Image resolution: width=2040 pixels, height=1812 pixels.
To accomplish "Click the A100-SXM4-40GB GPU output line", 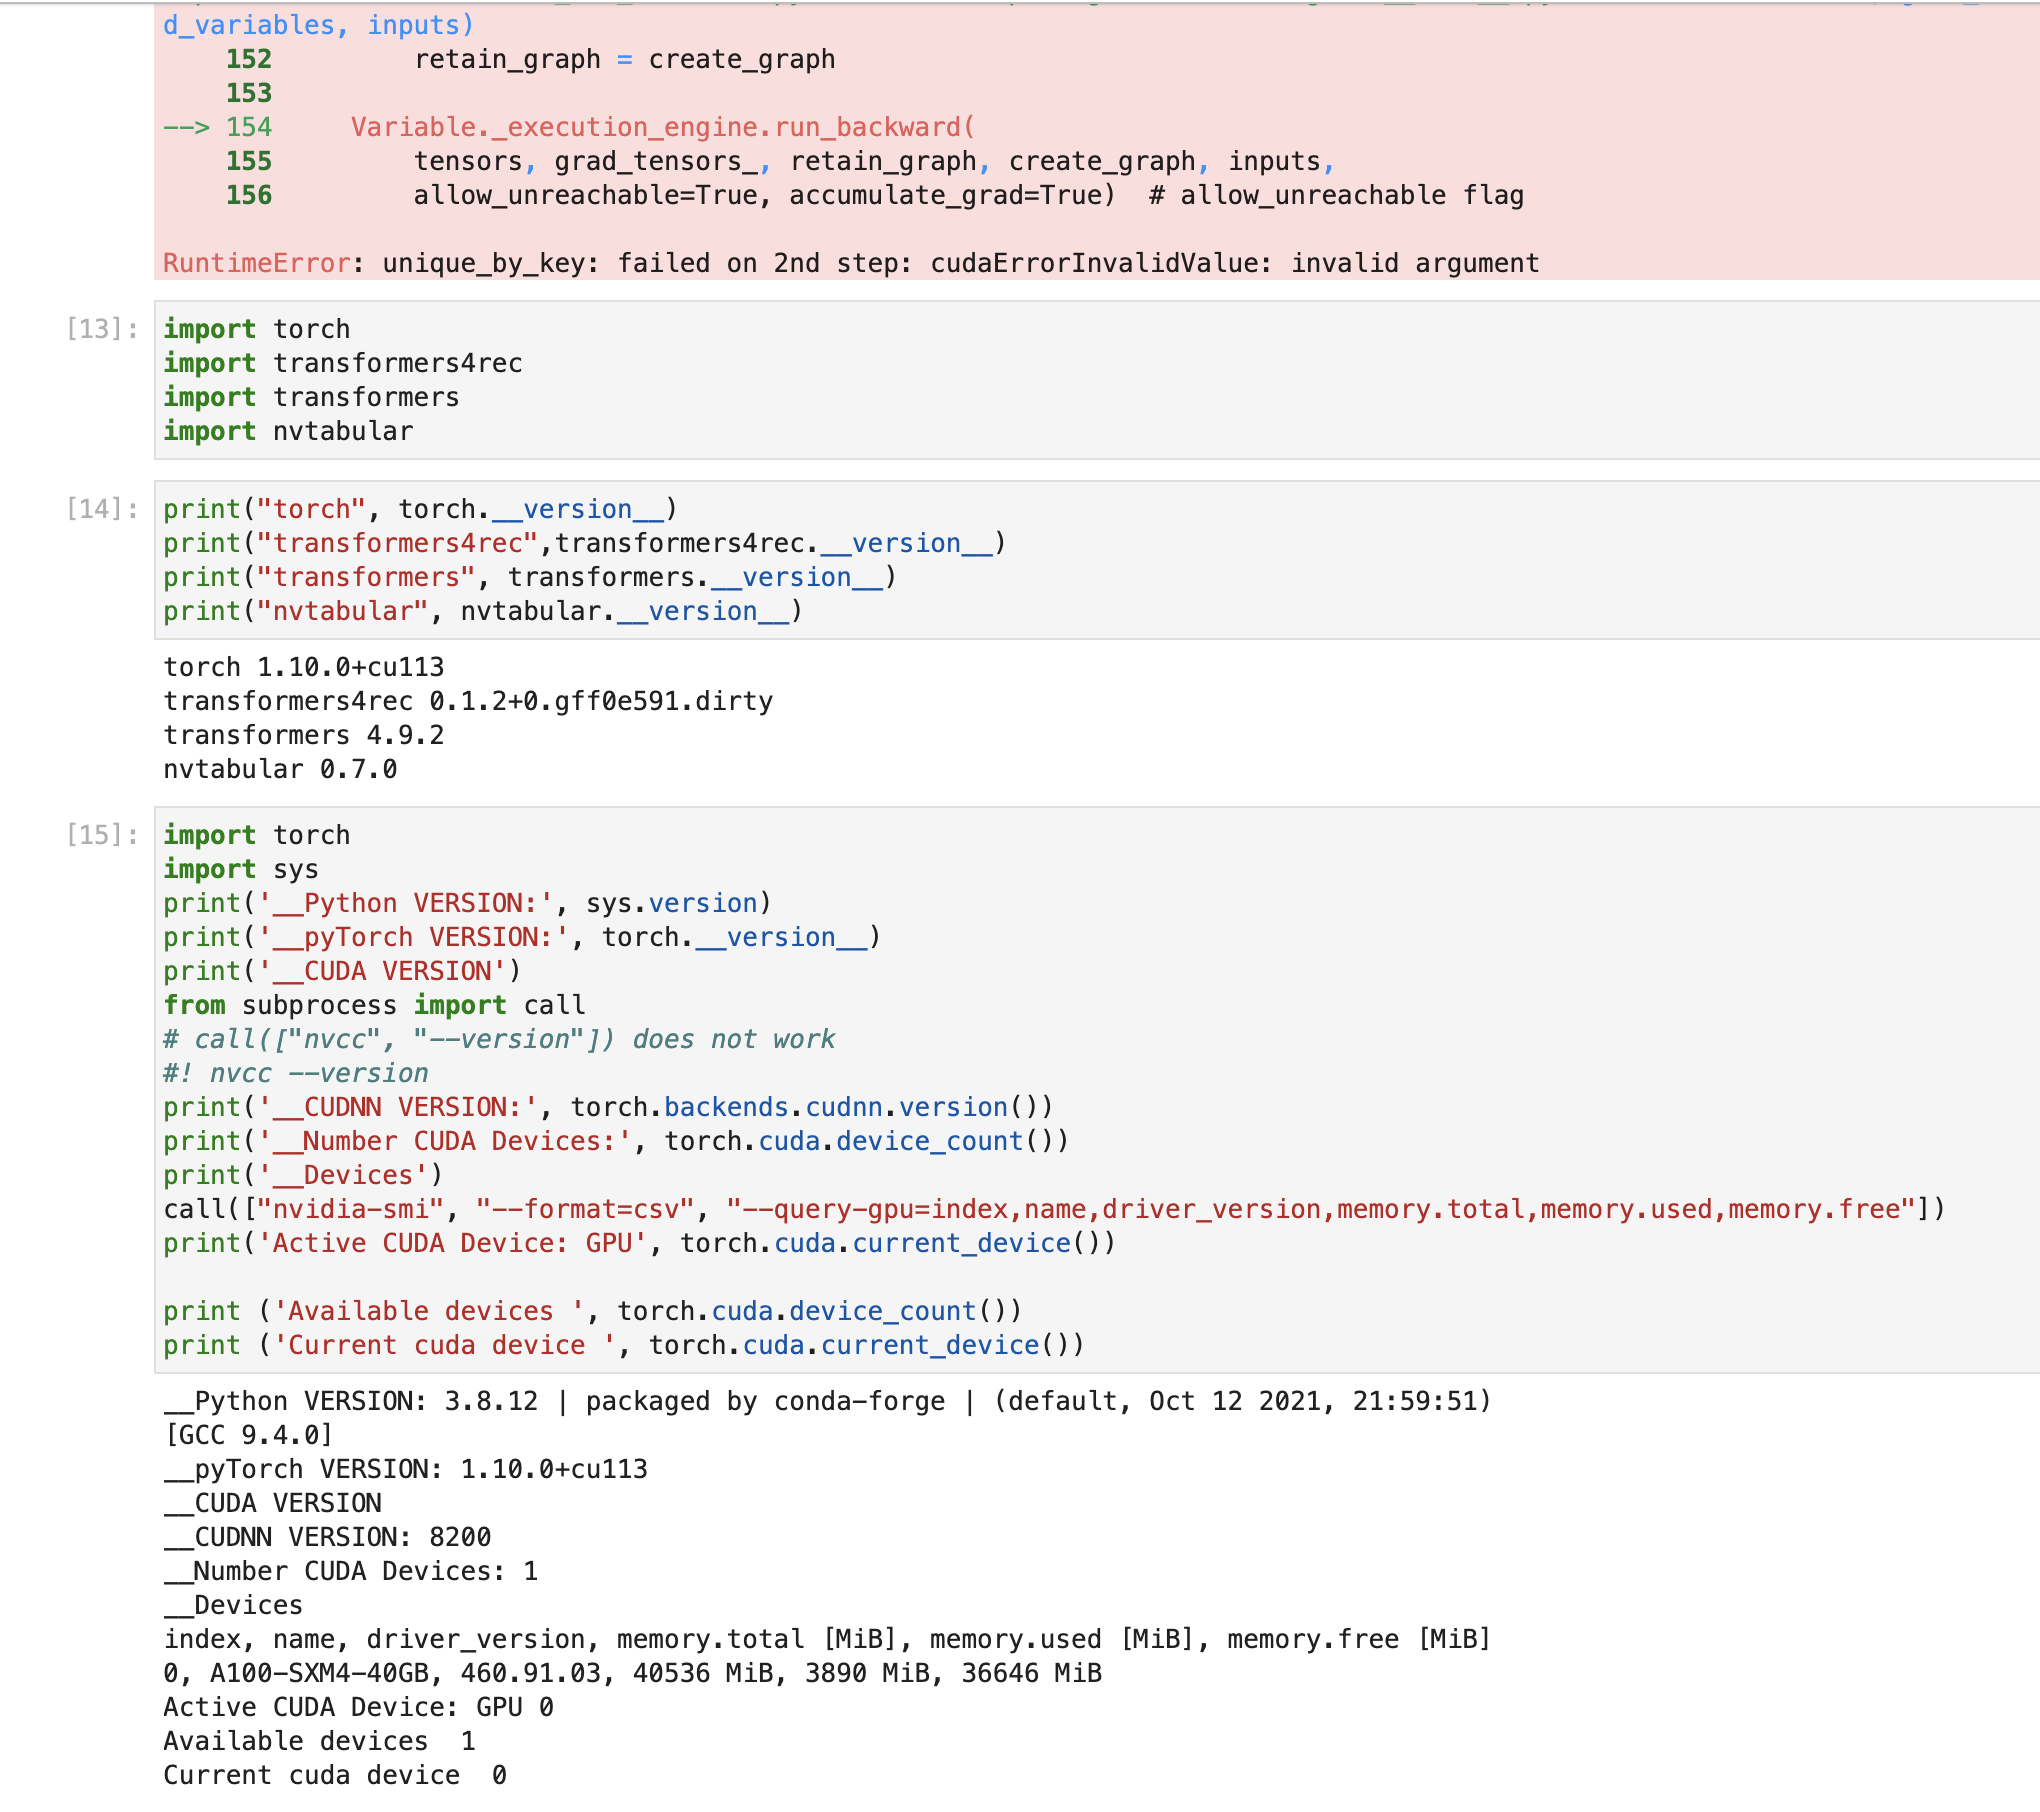I will (x=630, y=1672).
